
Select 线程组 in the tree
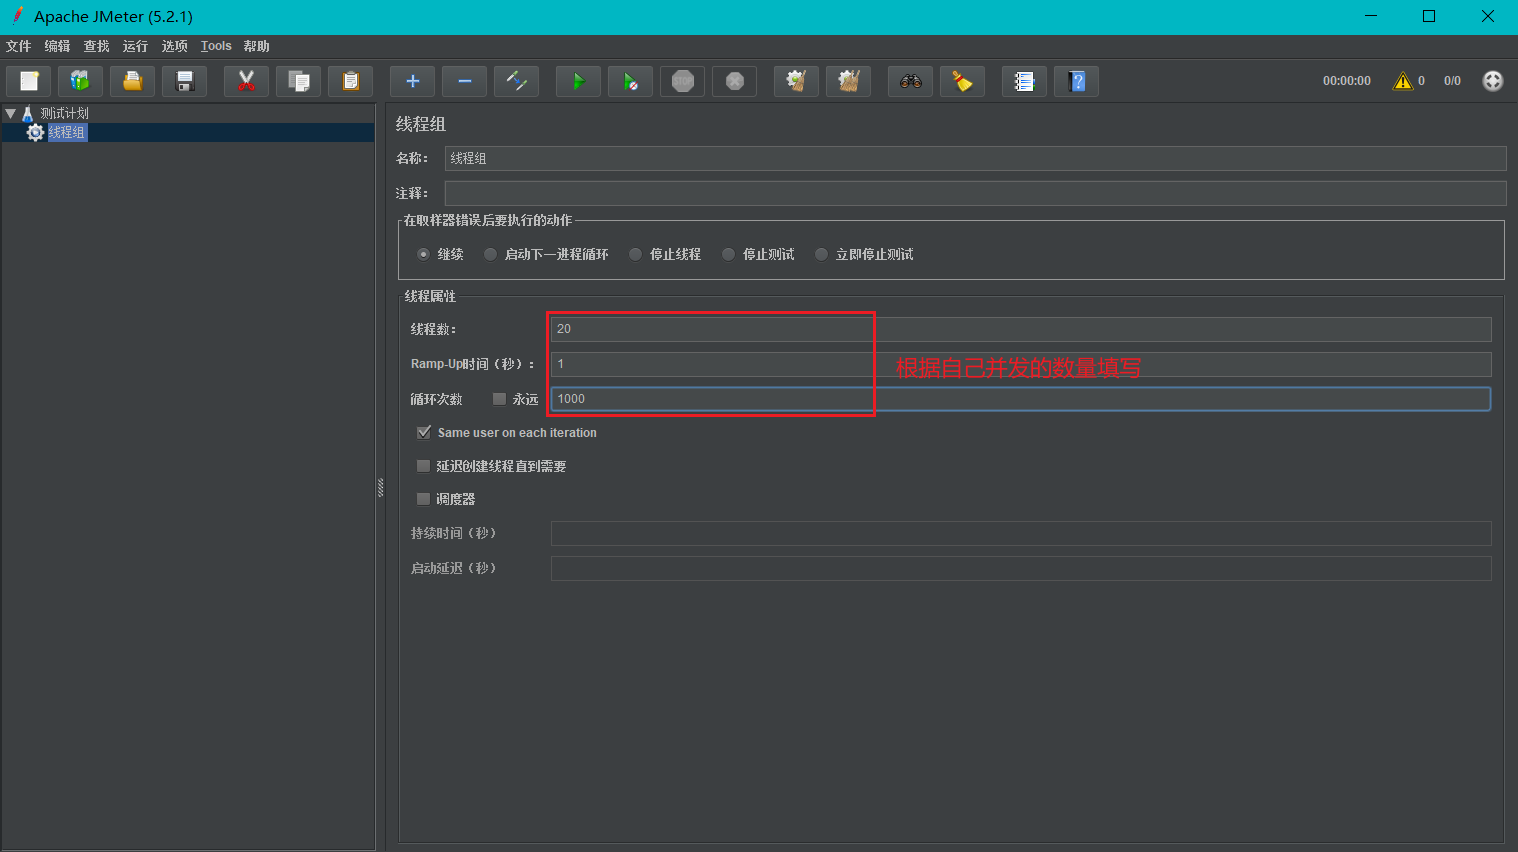point(67,132)
